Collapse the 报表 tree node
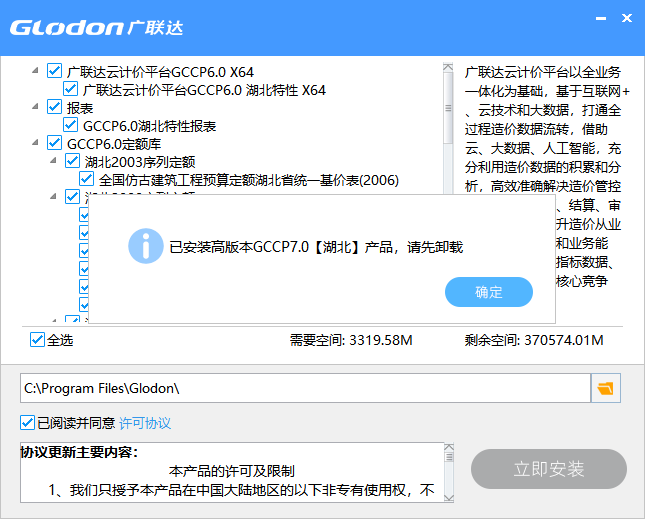645x519 pixels. pyautogui.click(x=35, y=107)
